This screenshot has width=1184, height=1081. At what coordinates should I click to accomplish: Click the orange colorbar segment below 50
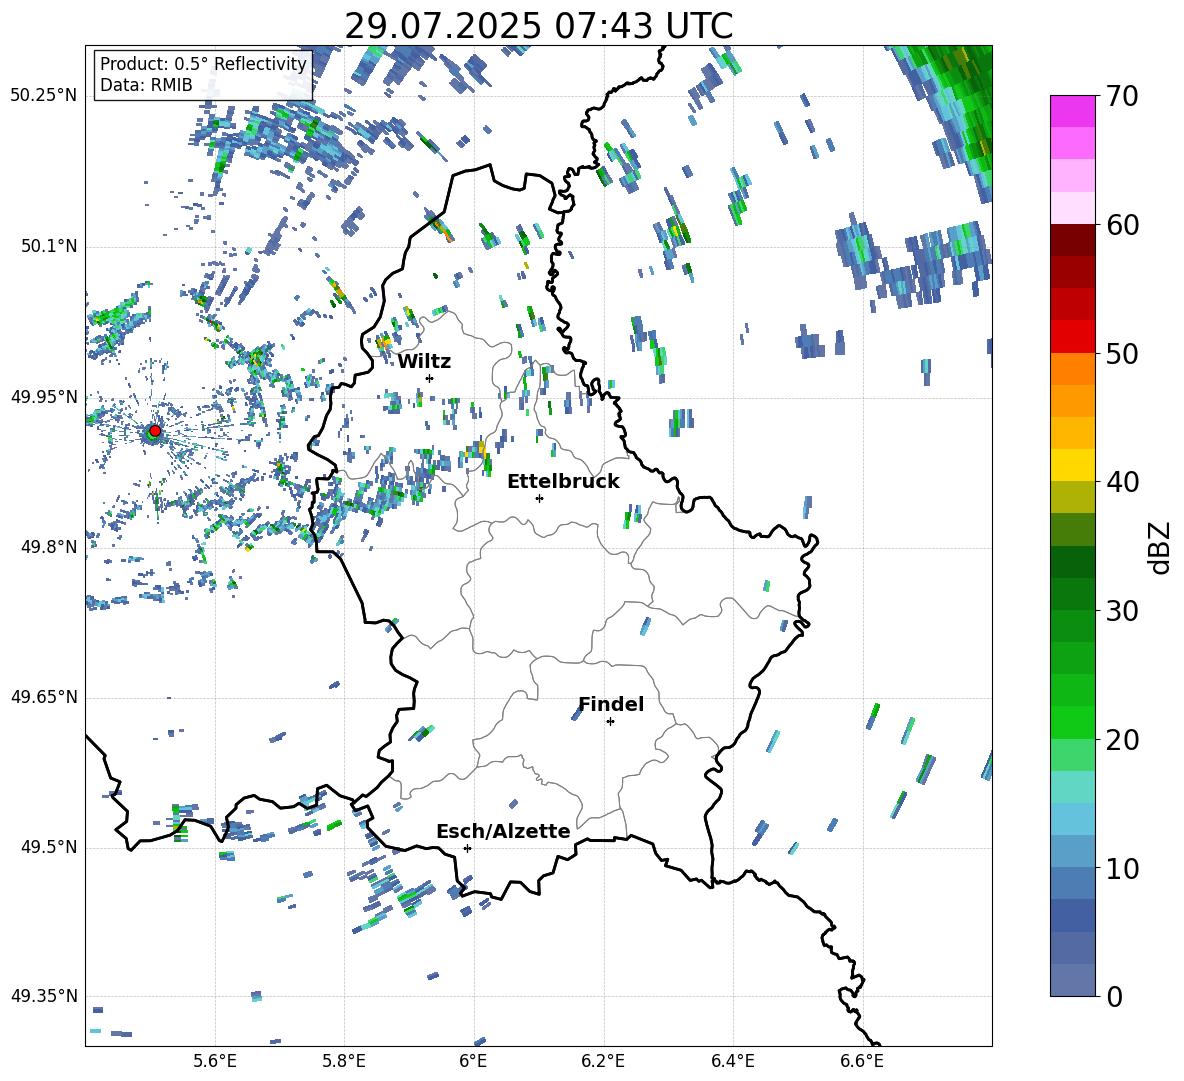(1072, 369)
